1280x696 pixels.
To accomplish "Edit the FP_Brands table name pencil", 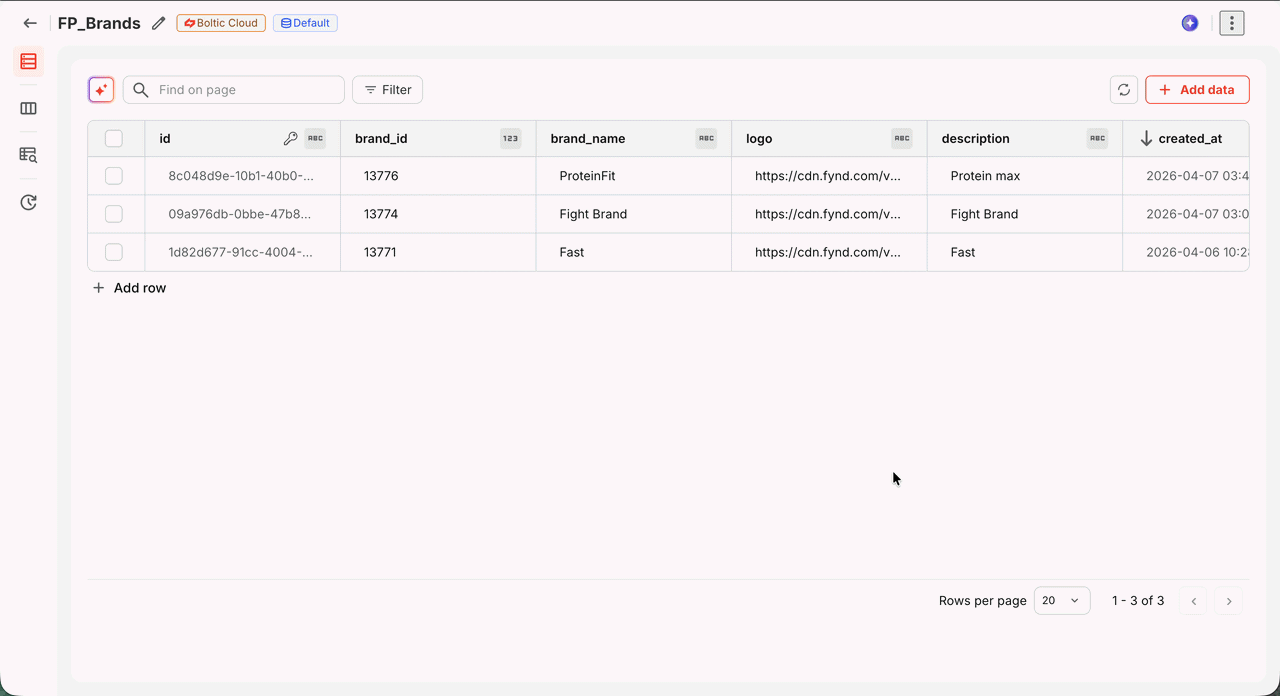I will coord(158,23).
